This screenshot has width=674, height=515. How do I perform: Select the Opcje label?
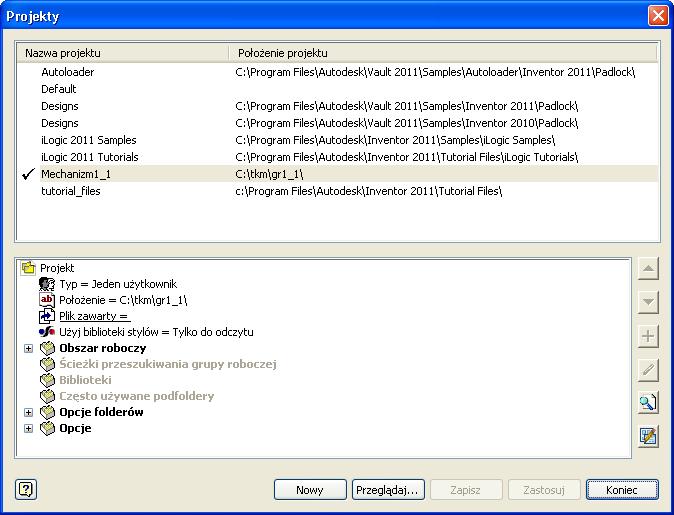pyautogui.click(x=75, y=428)
